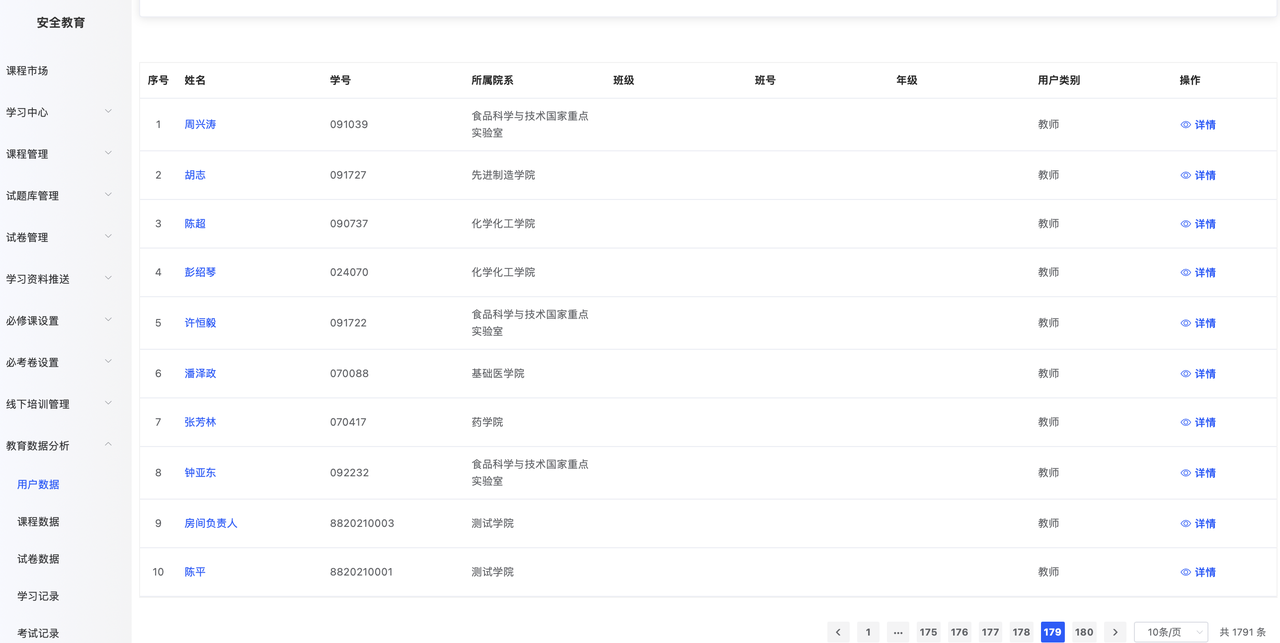Open user profile link 许恒毅

point(200,323)
